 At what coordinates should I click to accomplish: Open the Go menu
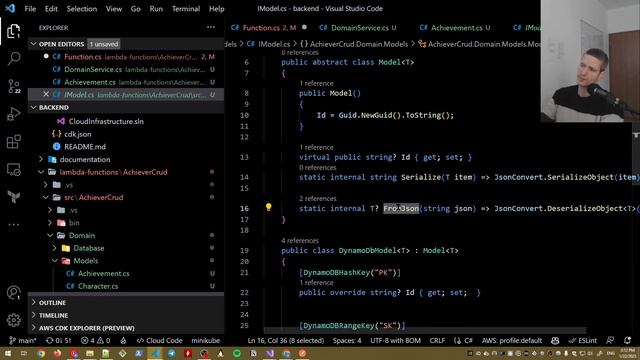136,9
